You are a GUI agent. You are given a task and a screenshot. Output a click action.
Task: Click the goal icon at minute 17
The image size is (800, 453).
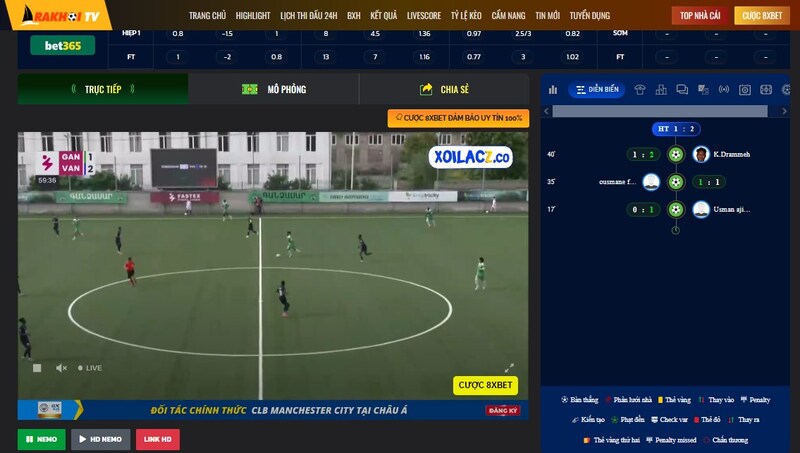pos(676,209)
